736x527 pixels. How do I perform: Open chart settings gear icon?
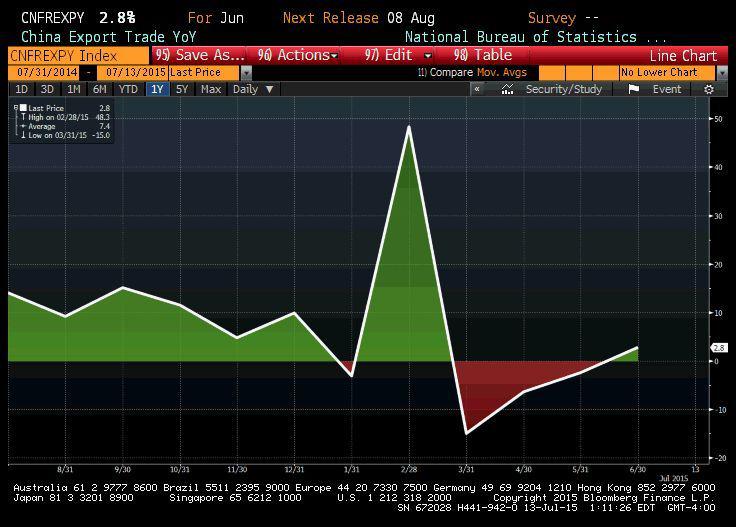pos(709,89)
